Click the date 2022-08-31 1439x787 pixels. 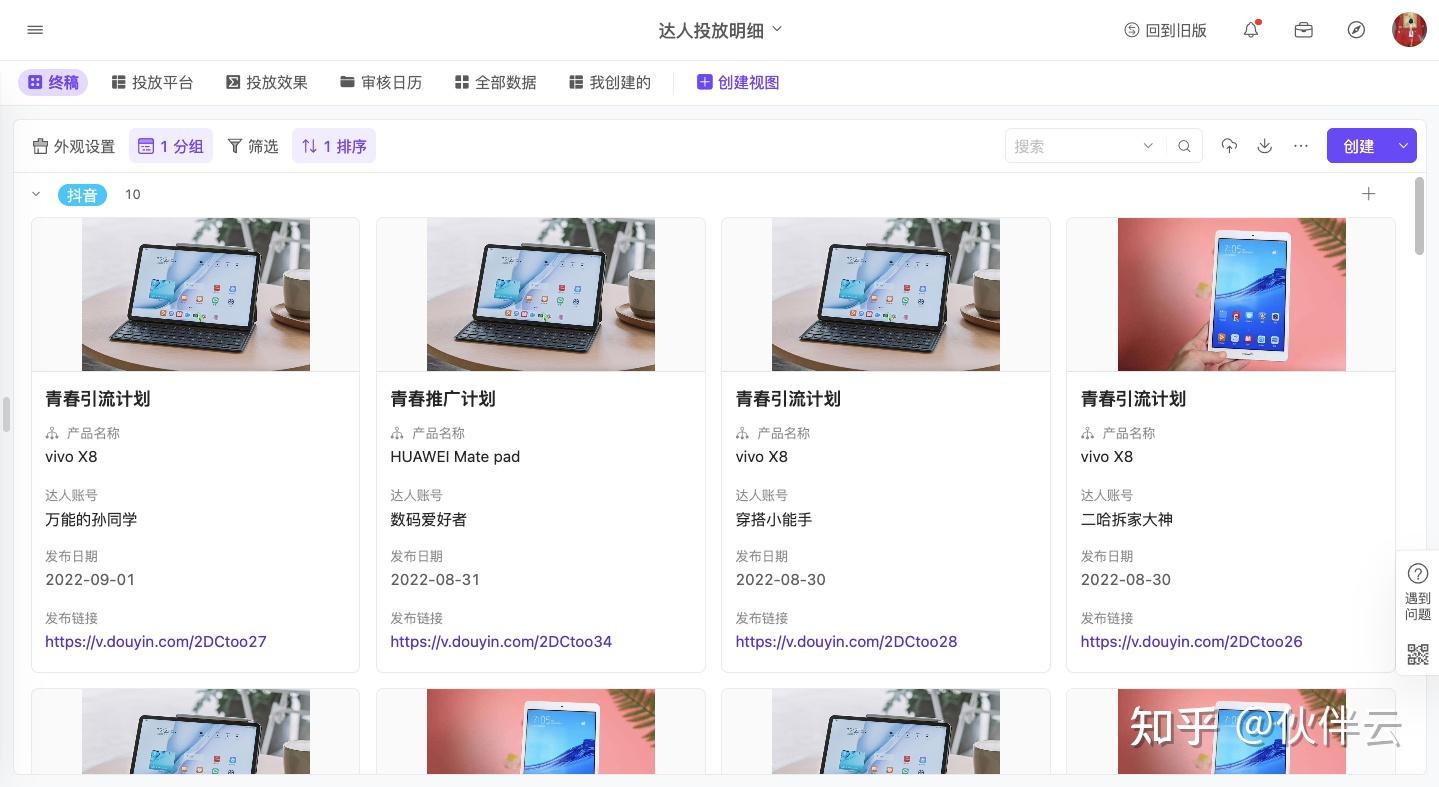(x=435, y=579)
